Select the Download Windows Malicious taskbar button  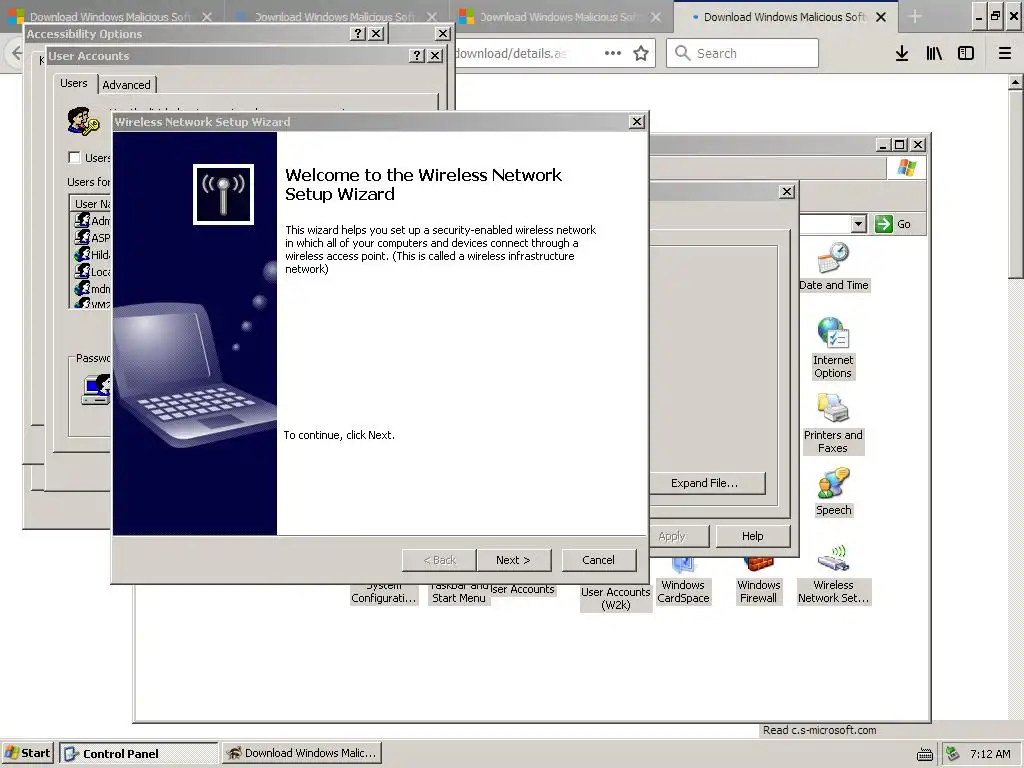pyautogui.click(x=301, y=754)
